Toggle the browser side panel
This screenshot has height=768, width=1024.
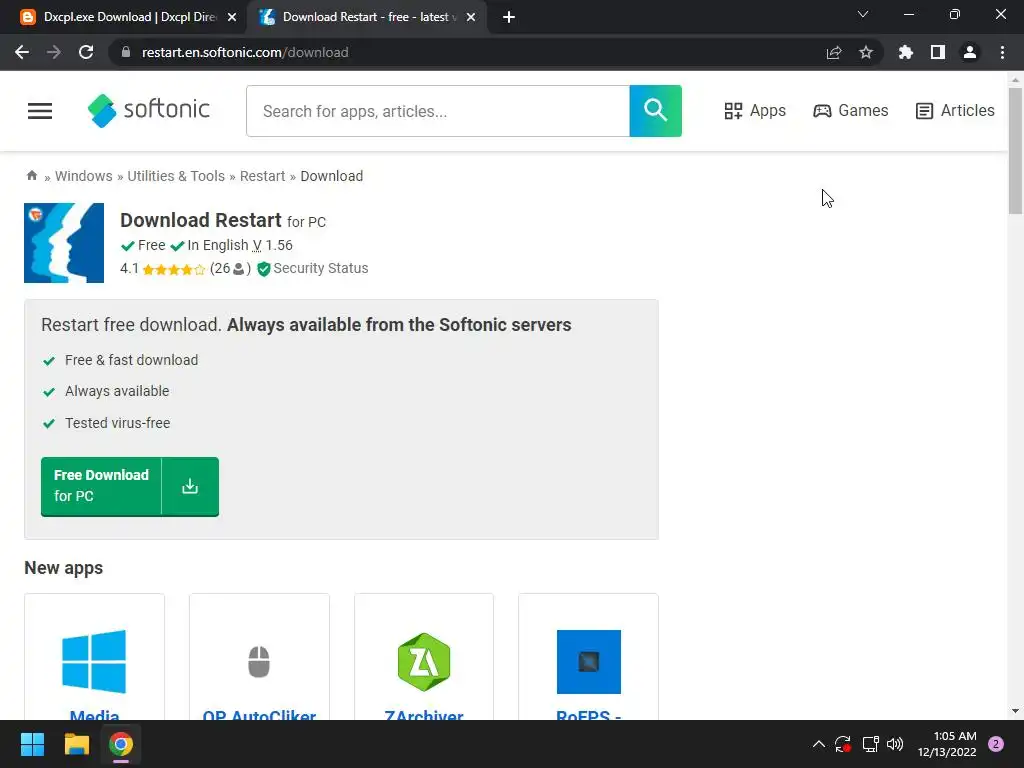coord(938,52)
